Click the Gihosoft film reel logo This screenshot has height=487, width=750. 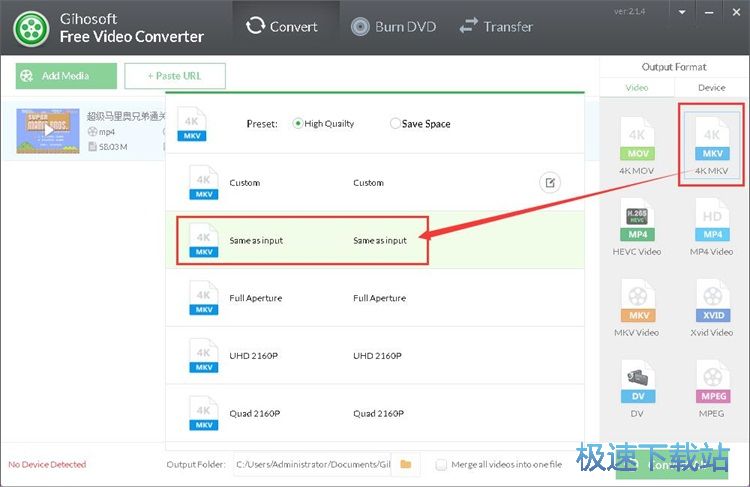coord(31,29)
